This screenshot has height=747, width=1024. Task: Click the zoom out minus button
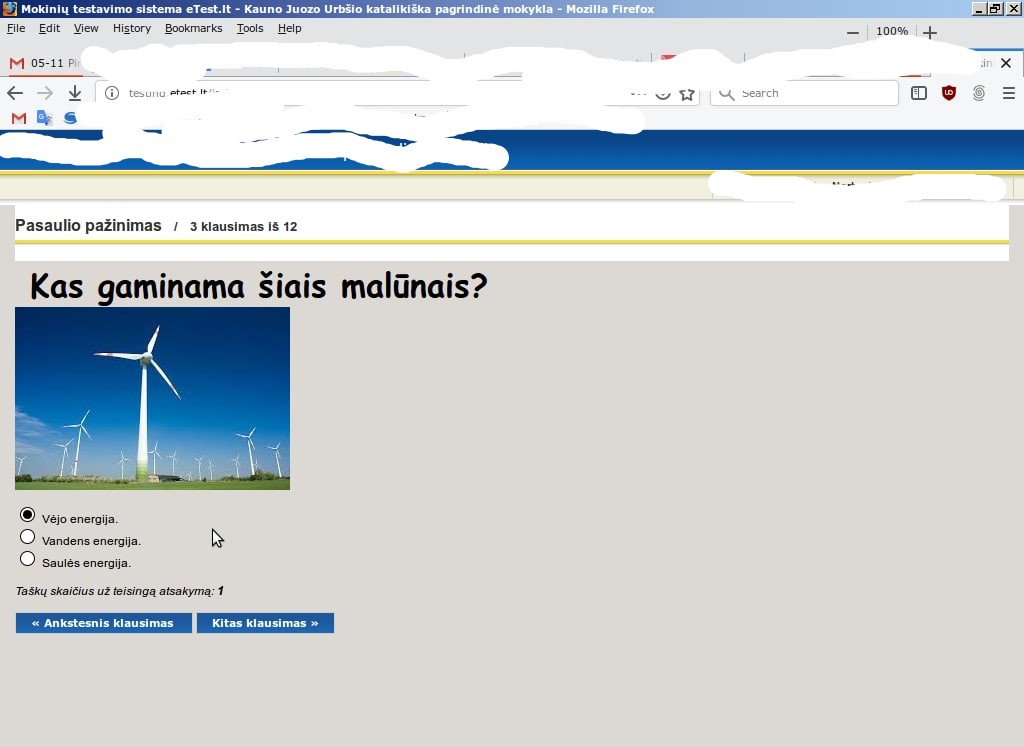pyautogui.click(x=853, y=32)
